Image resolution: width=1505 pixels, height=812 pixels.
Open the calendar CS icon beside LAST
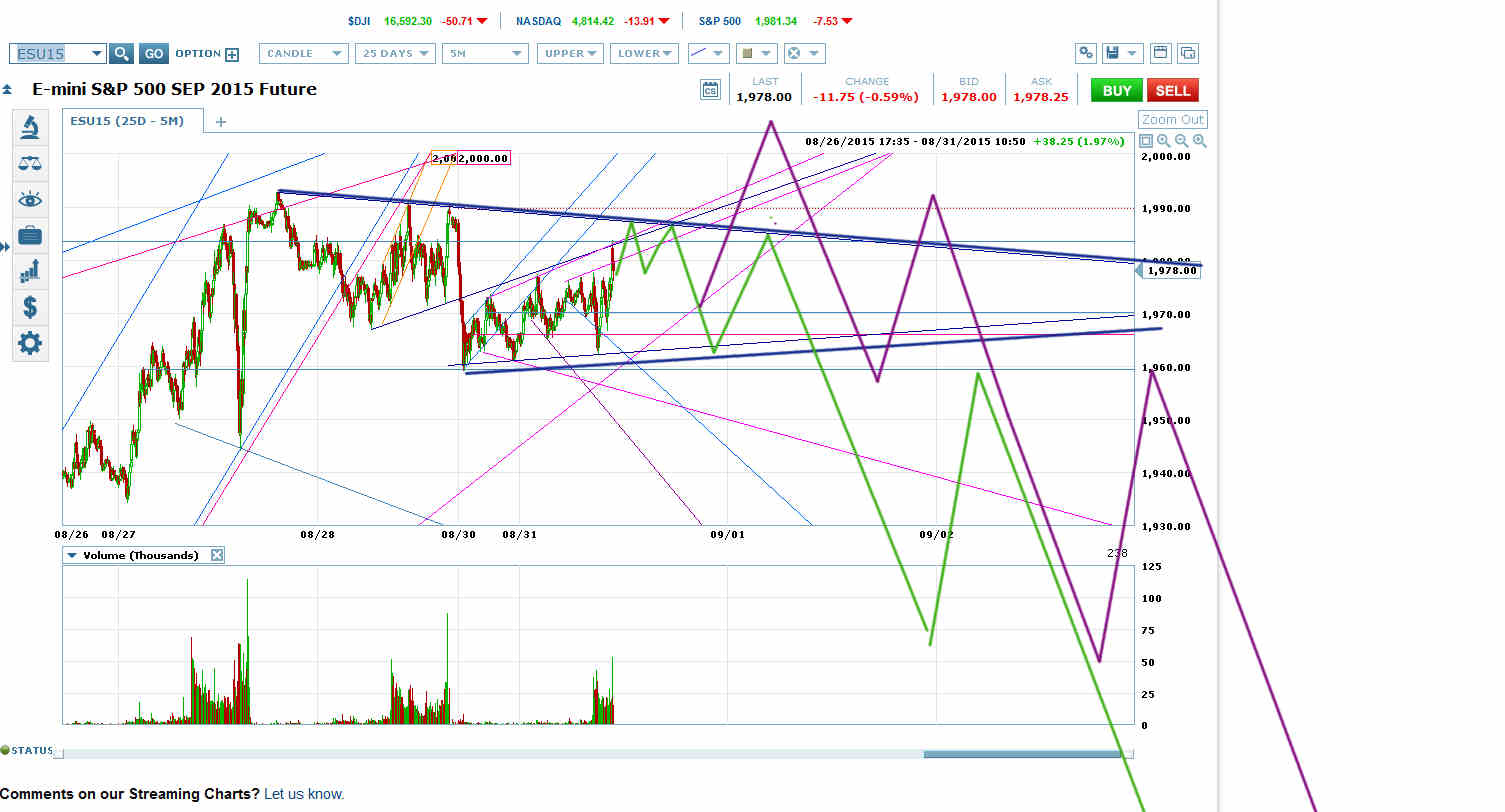point(710,90)
